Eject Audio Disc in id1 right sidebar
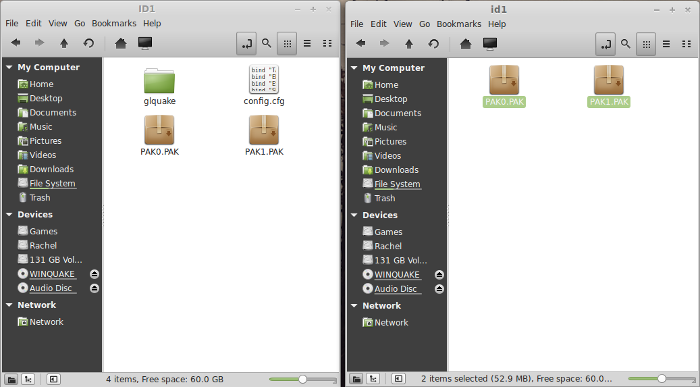 coord(439,289)
